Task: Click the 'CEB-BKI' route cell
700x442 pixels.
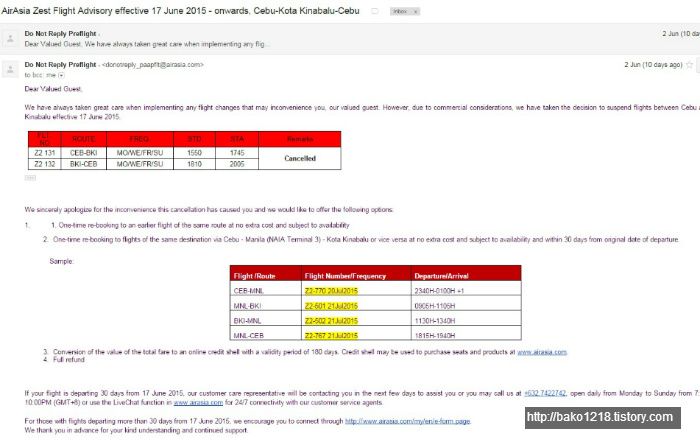Action: tap(83, 153)
